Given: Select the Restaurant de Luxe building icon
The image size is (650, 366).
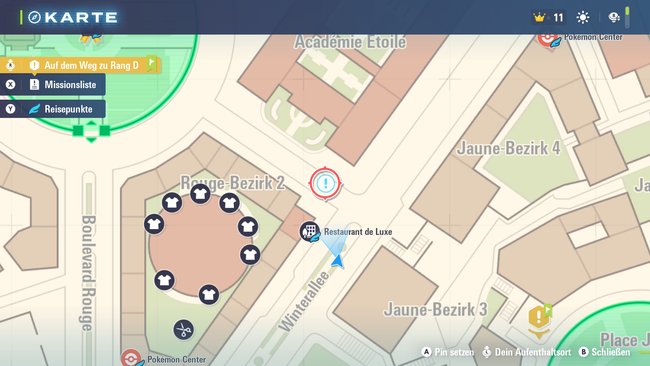Looking at the screenshot, I should [x=310, y=231].
